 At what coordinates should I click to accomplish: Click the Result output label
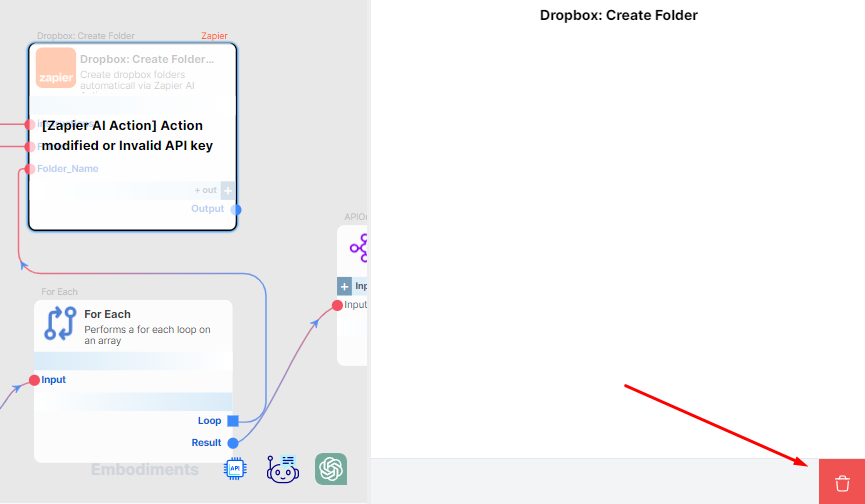point(206,443)
